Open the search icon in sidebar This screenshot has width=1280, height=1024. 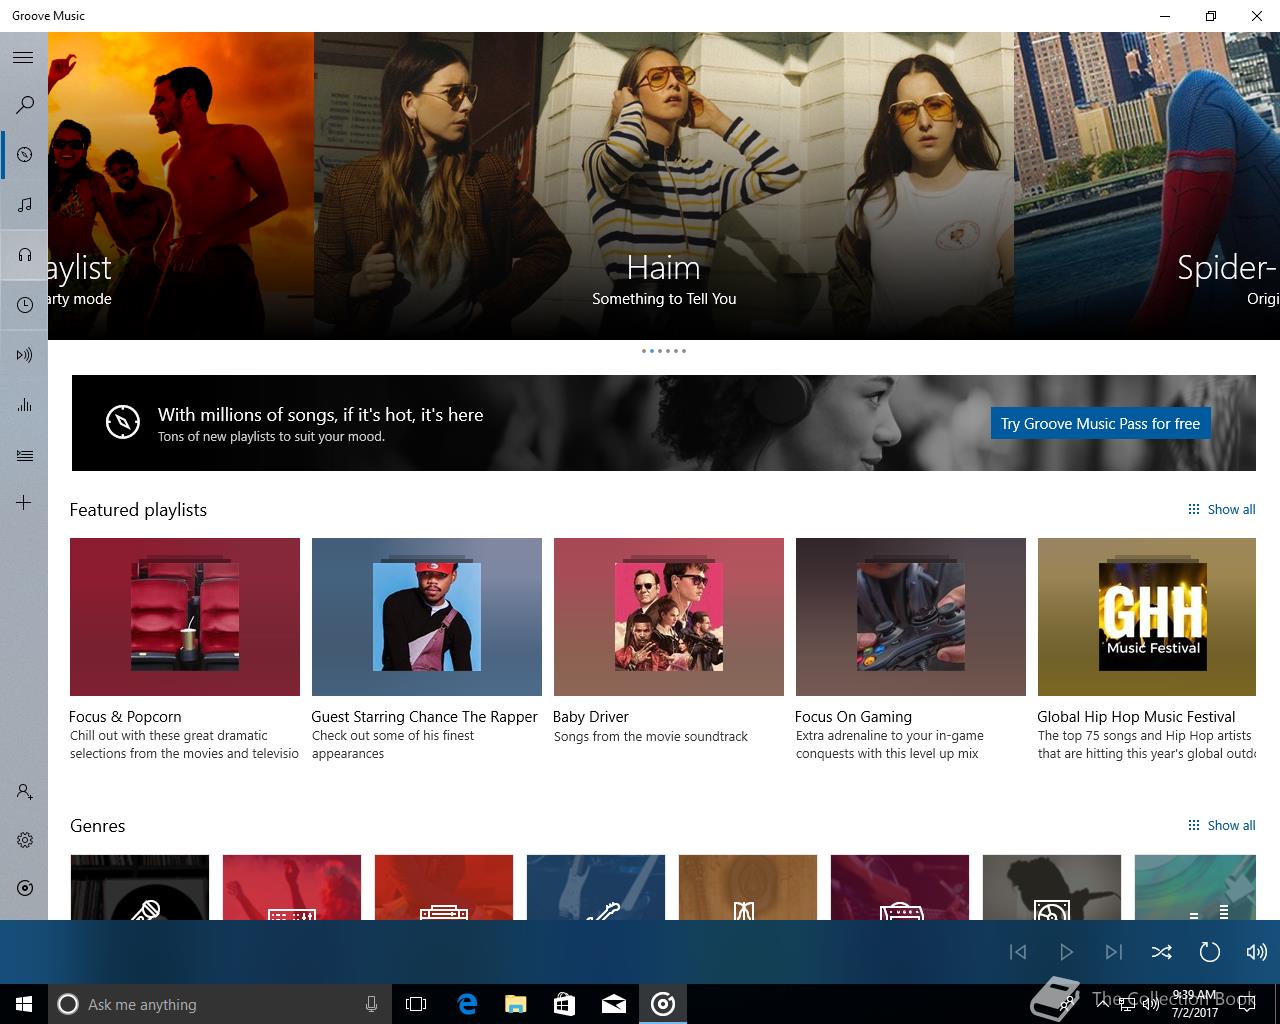click(x=24, y=104)
